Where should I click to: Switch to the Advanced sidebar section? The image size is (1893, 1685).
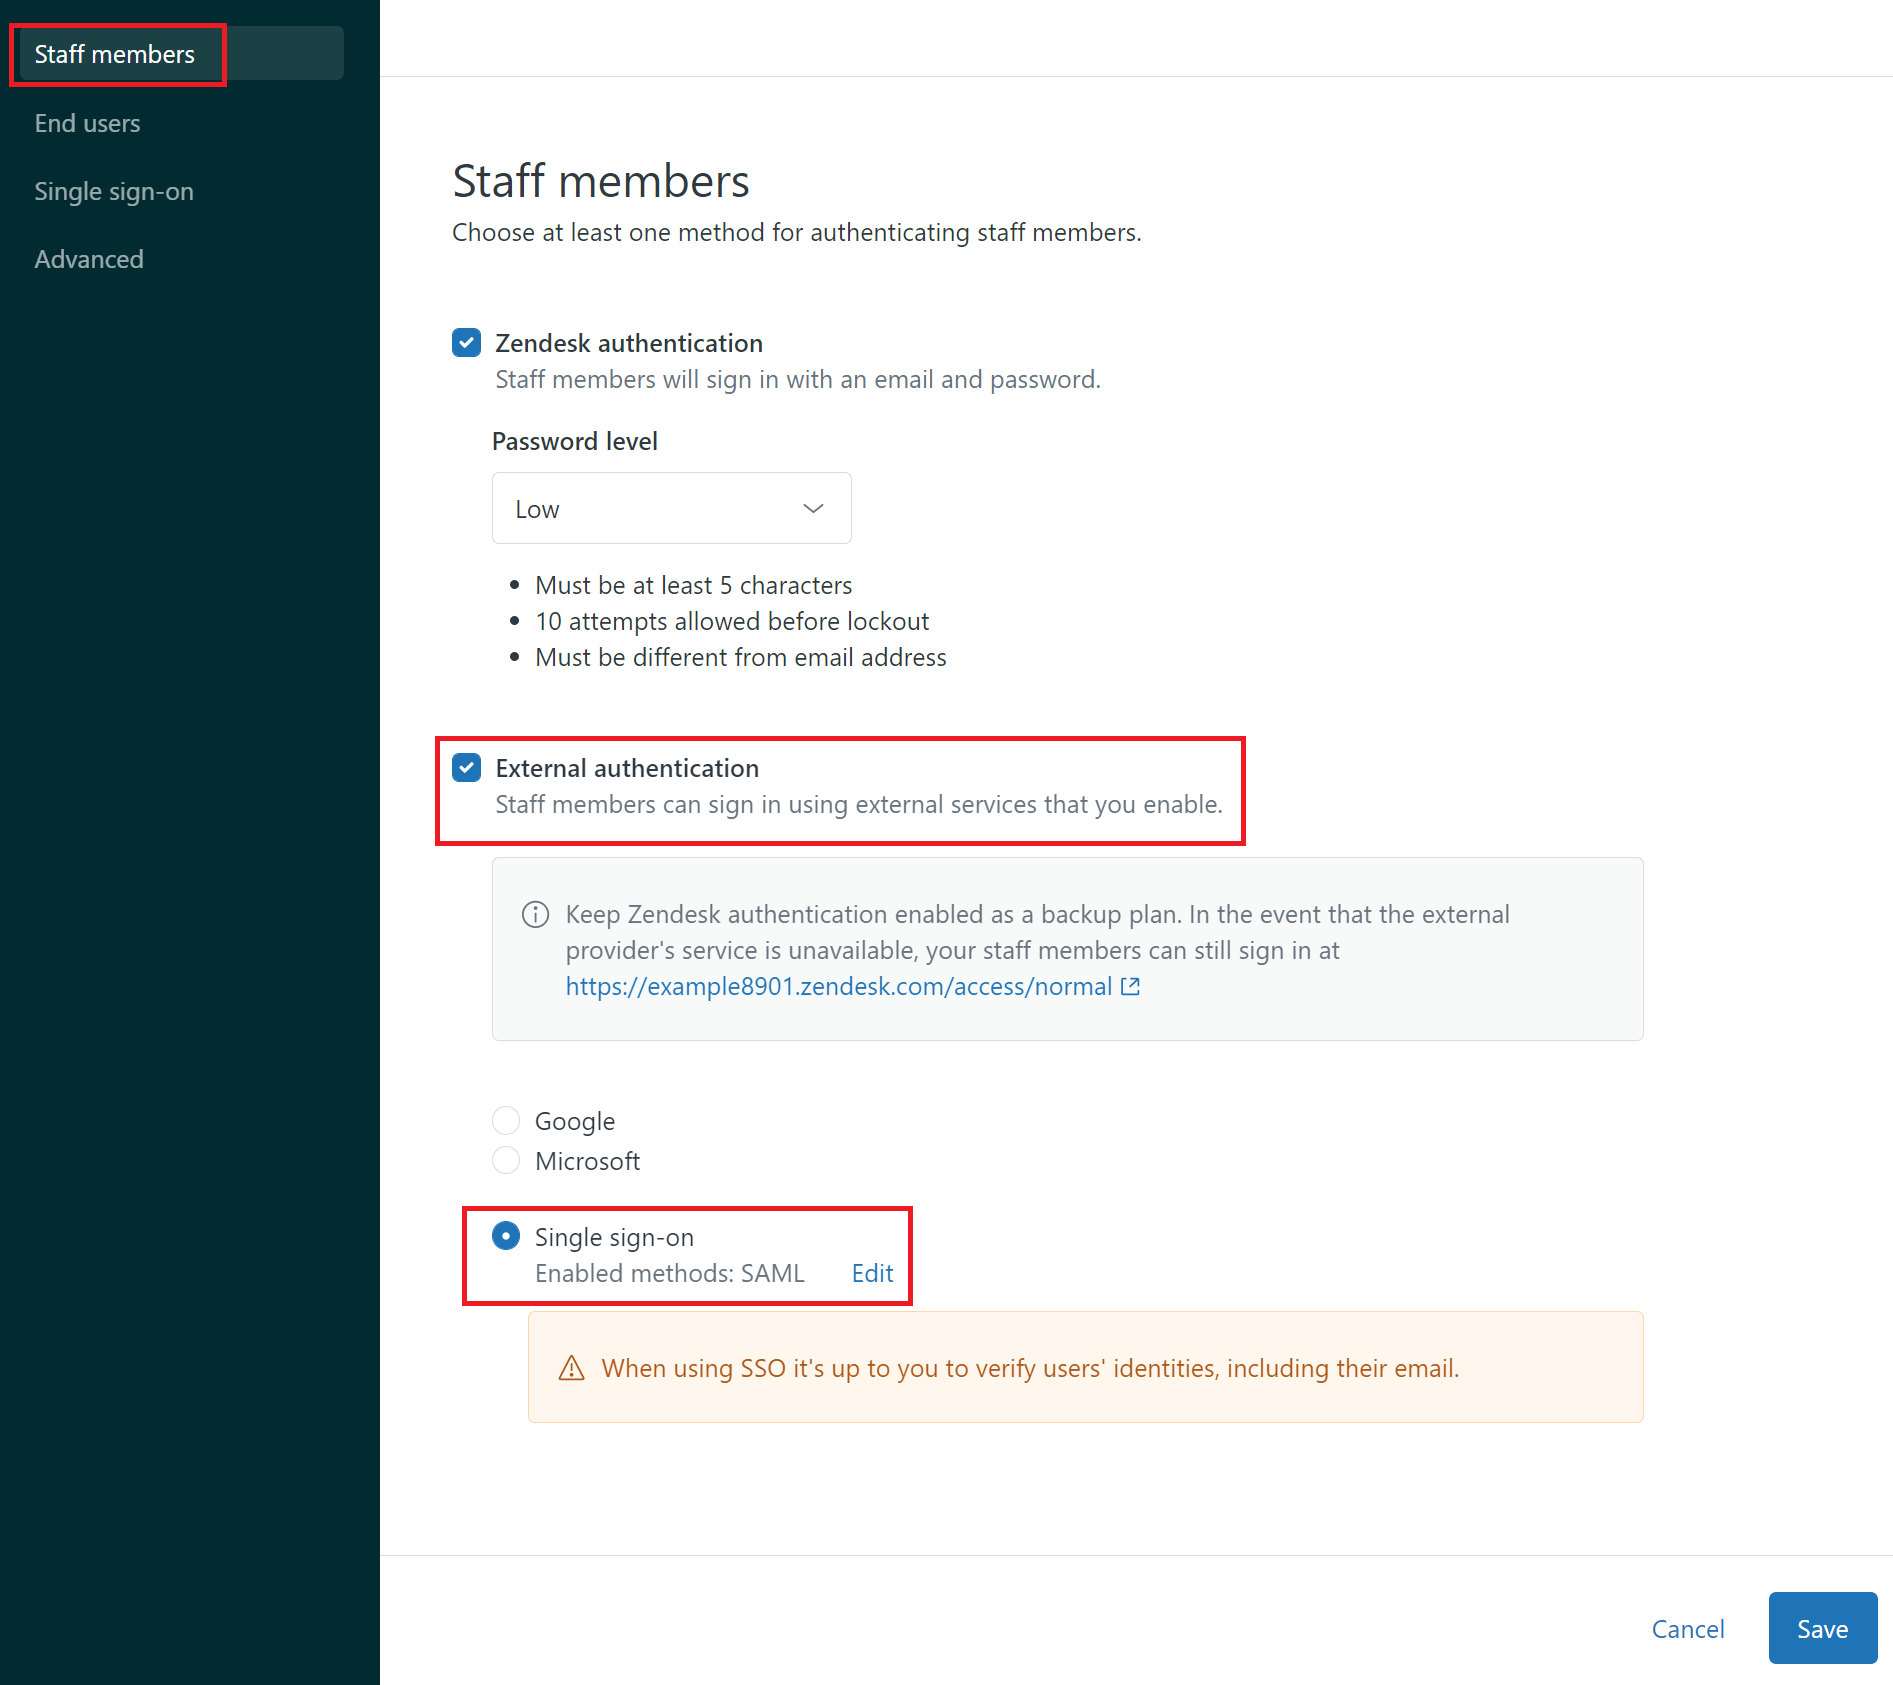[x=89, y=259]
